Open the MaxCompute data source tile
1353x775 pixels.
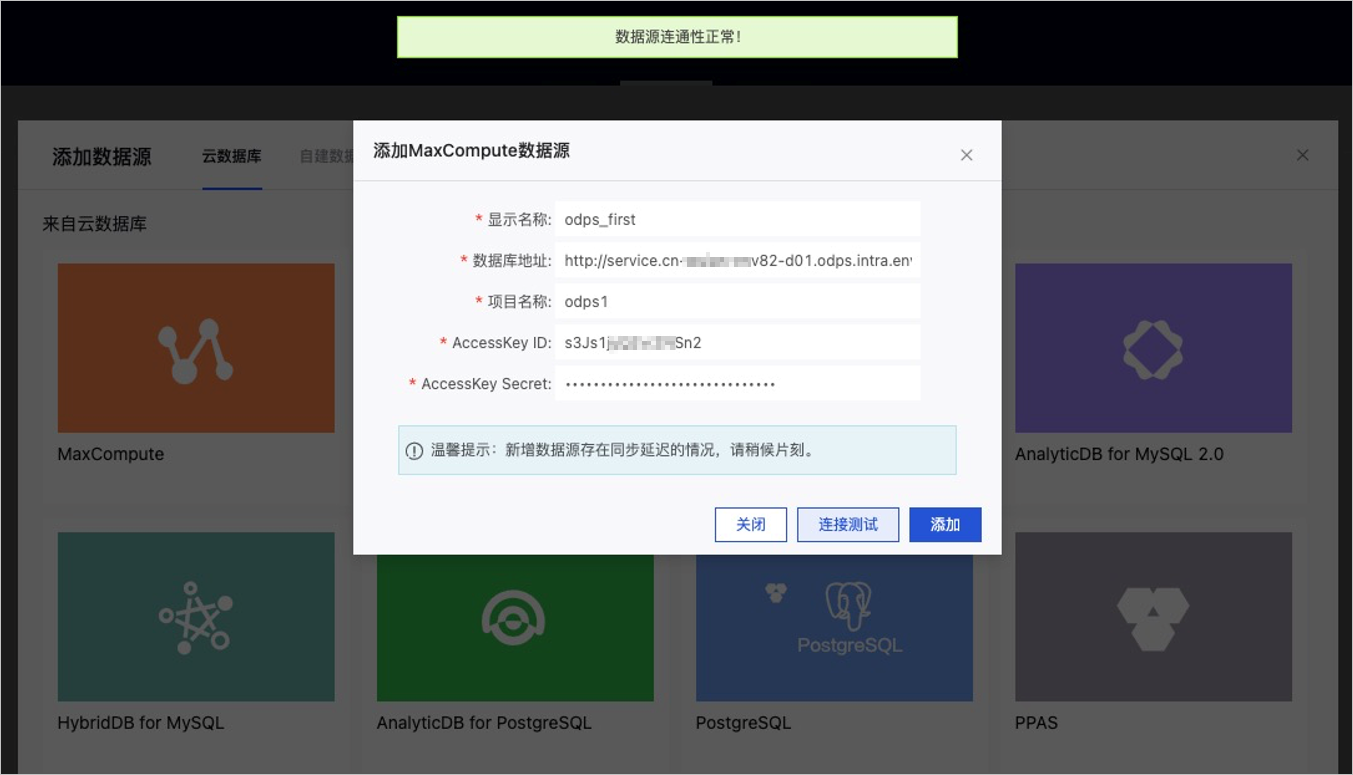point(196,348)
